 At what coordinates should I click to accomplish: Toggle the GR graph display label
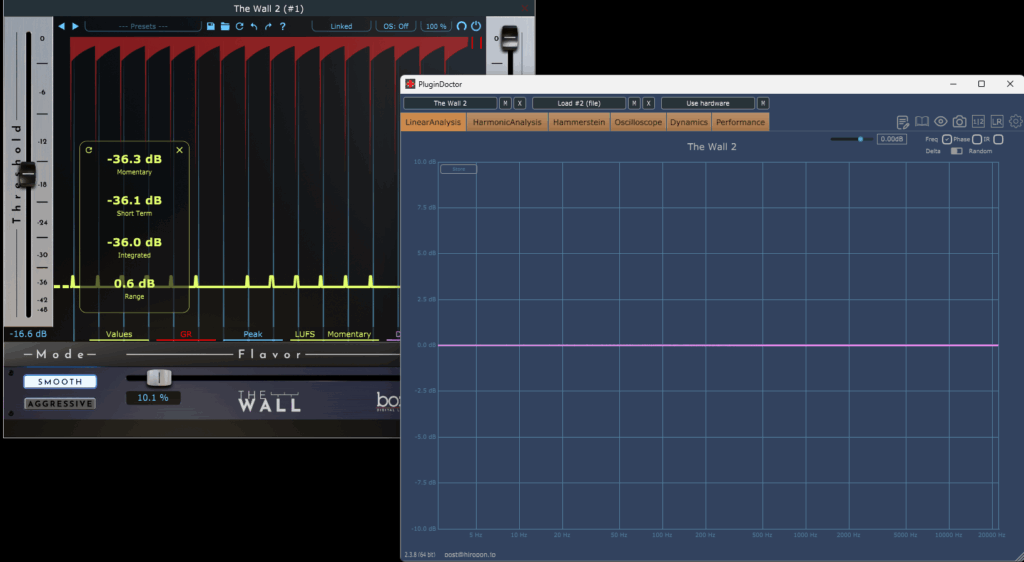point(186,334)
